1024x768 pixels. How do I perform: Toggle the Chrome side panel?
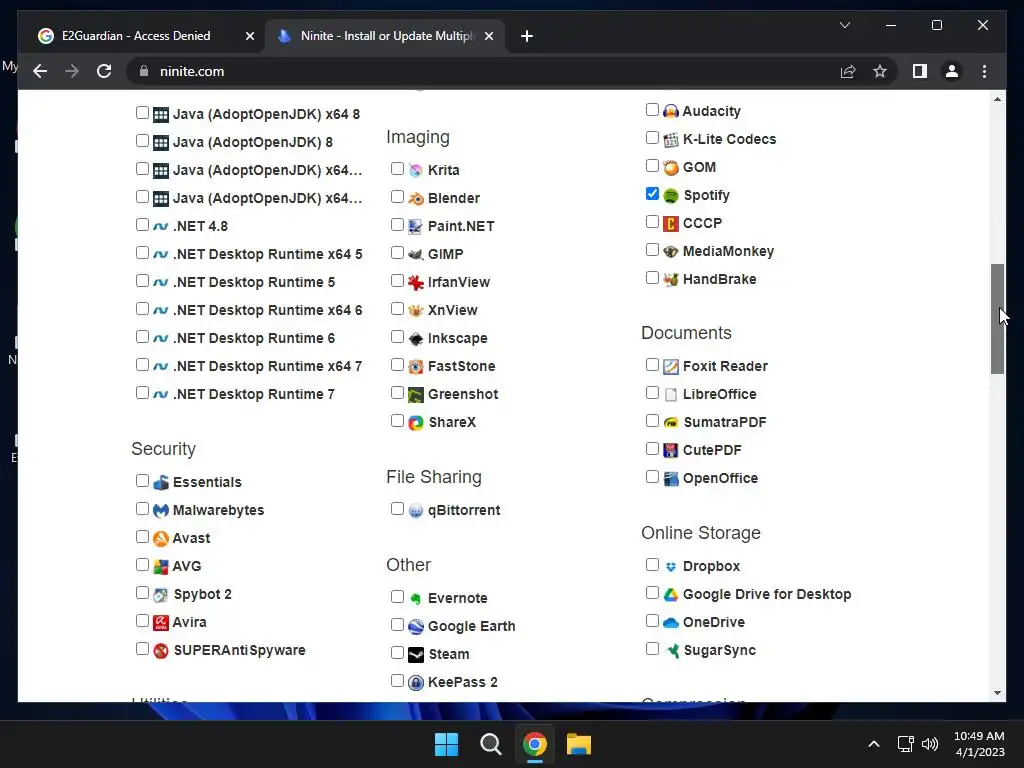920,71
